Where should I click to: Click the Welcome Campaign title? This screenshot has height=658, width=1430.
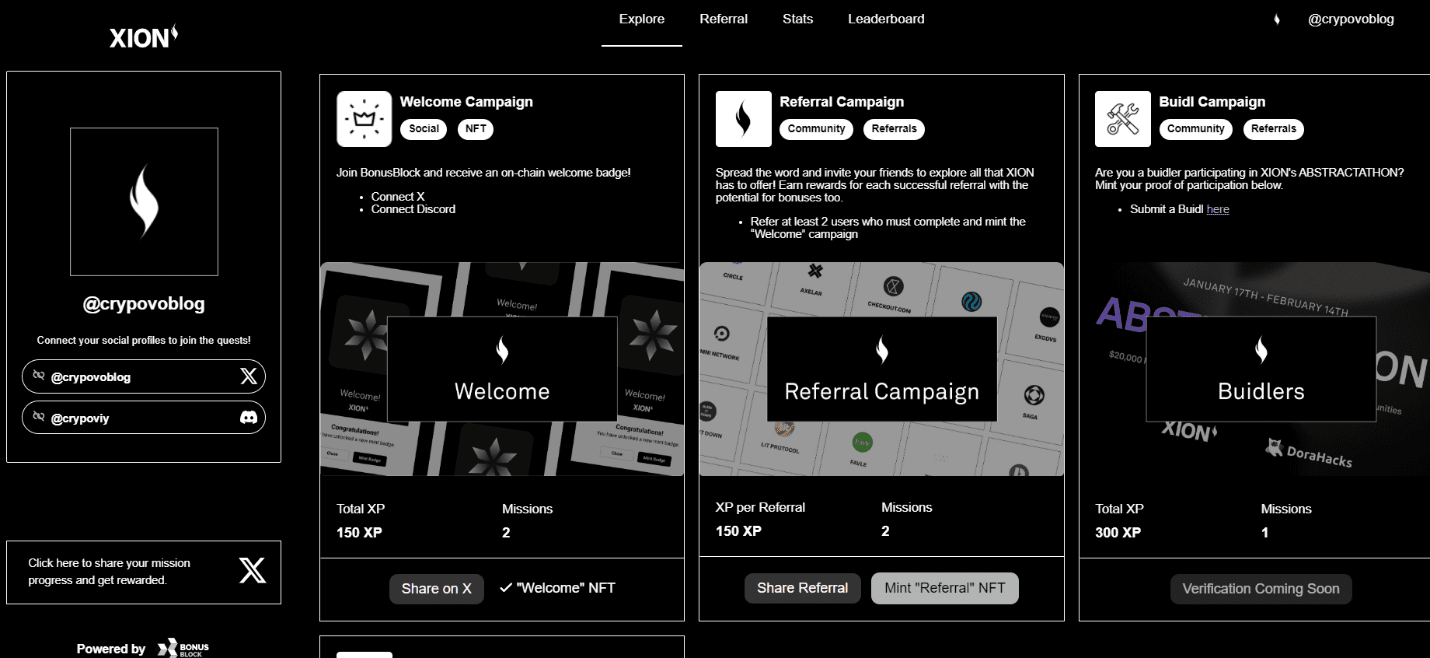coord(466,102)
